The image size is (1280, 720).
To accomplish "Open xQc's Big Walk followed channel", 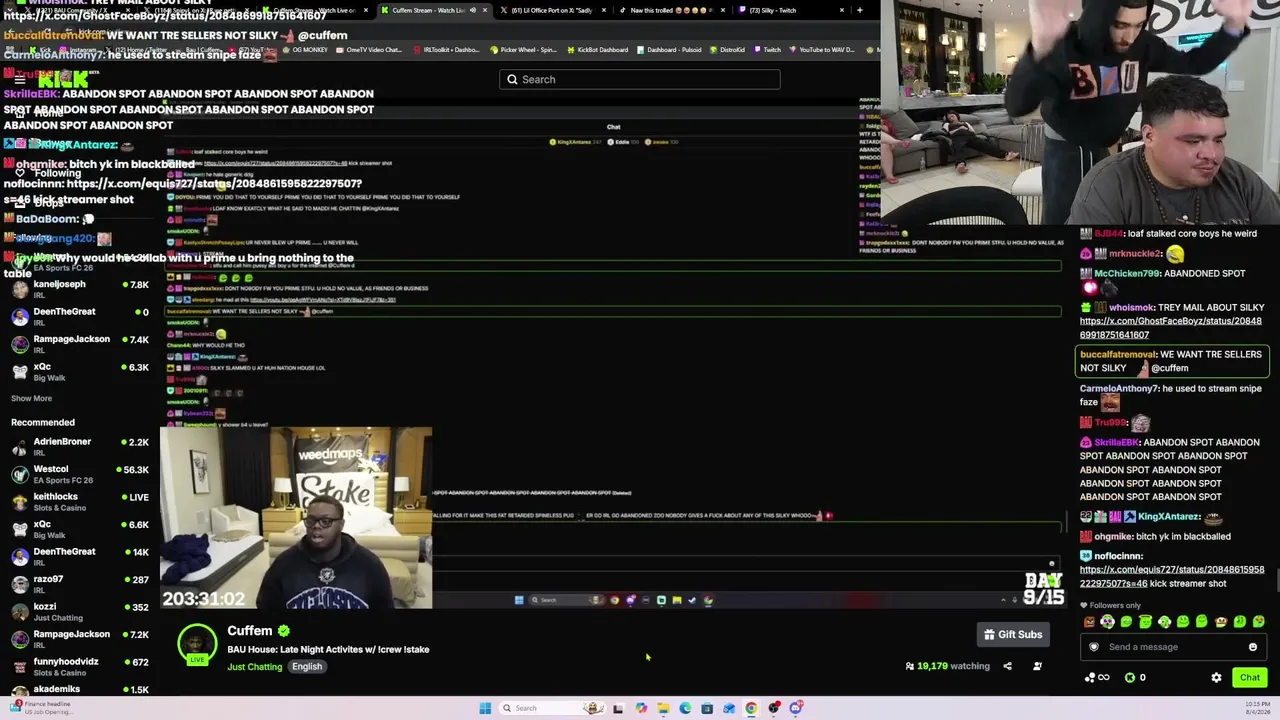I will coord(80,371).
